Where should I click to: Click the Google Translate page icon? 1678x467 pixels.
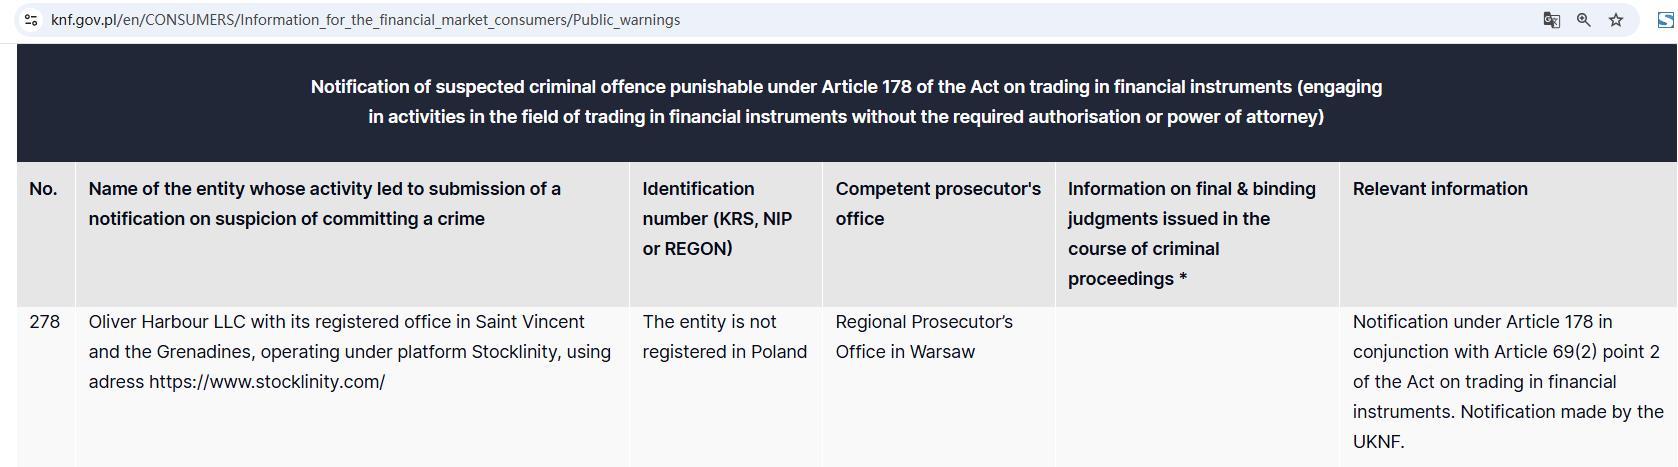[1551, 20]
